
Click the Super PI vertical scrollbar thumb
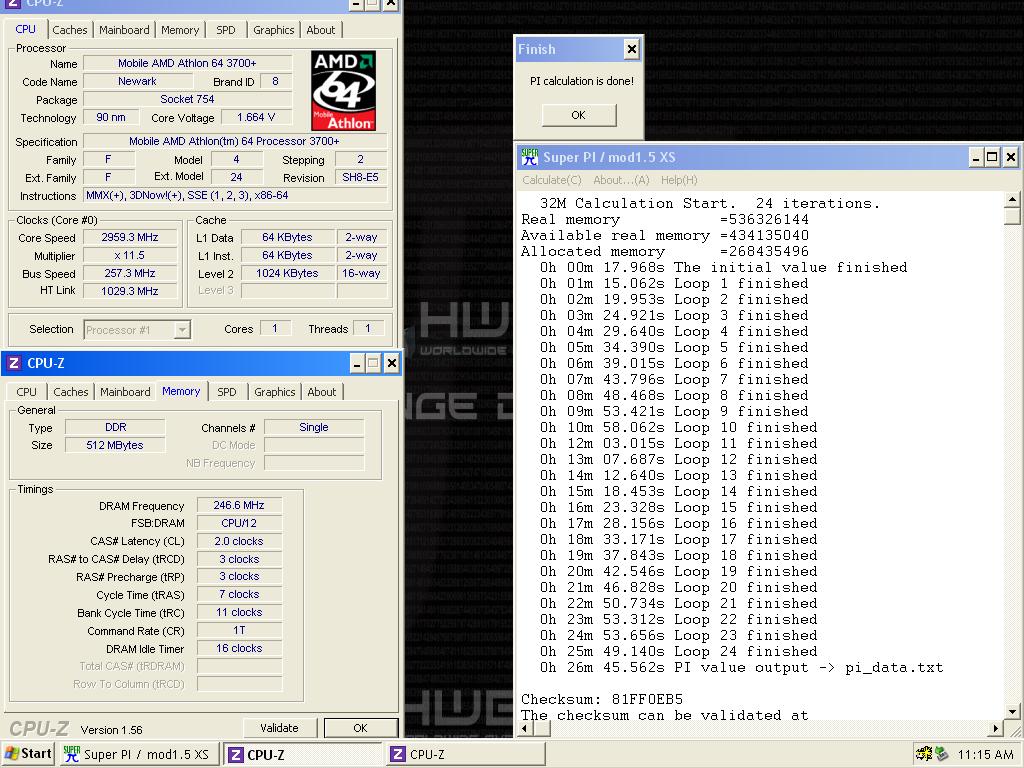click(x=1012, y=216)
